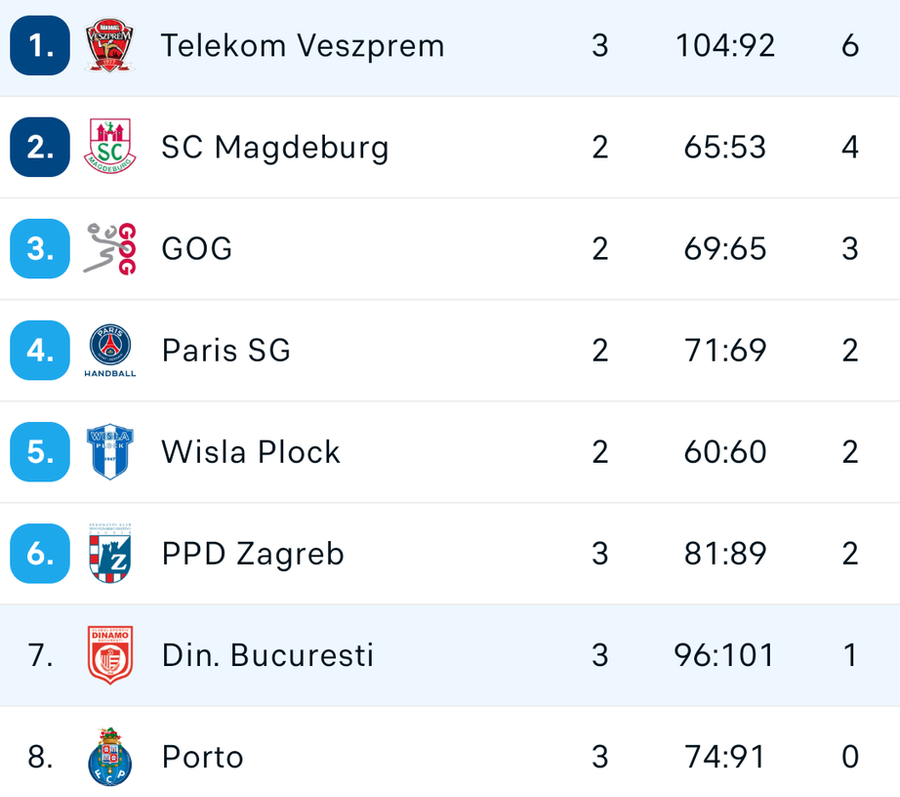
Task: Select the GOG handball logo
Action: (110, 248)
